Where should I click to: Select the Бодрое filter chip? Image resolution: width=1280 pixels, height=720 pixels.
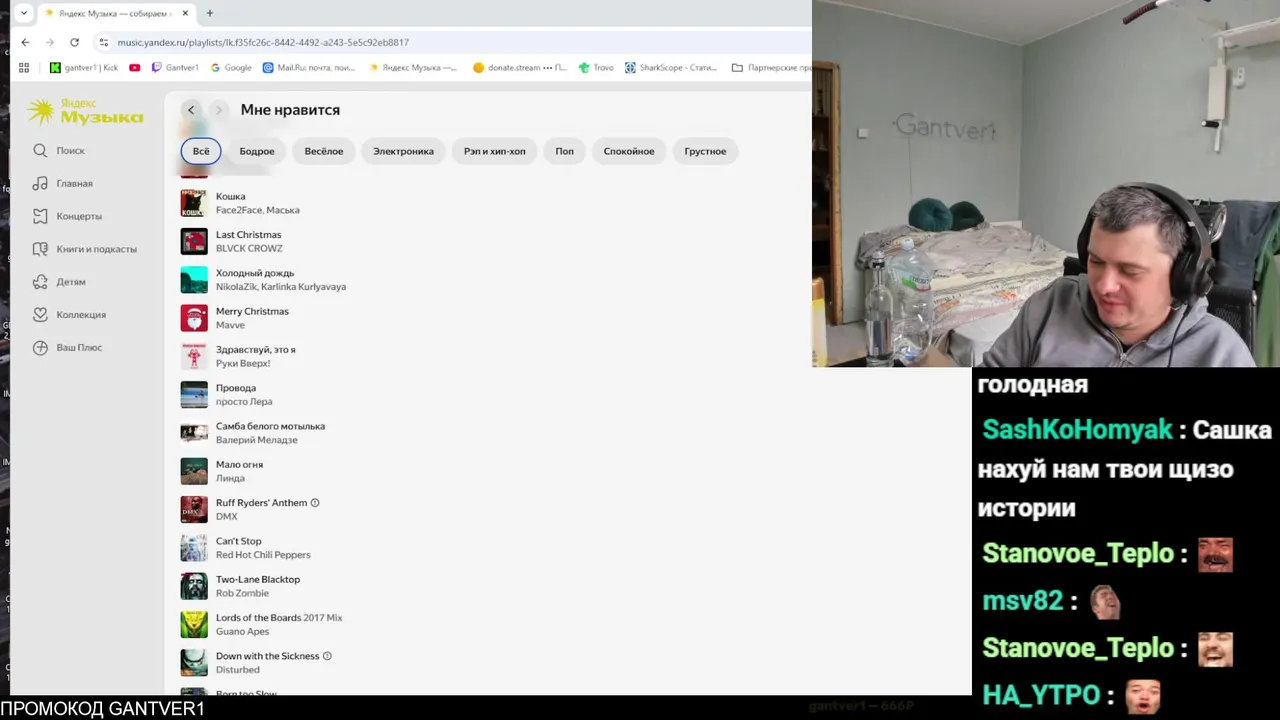coord(257,151)
